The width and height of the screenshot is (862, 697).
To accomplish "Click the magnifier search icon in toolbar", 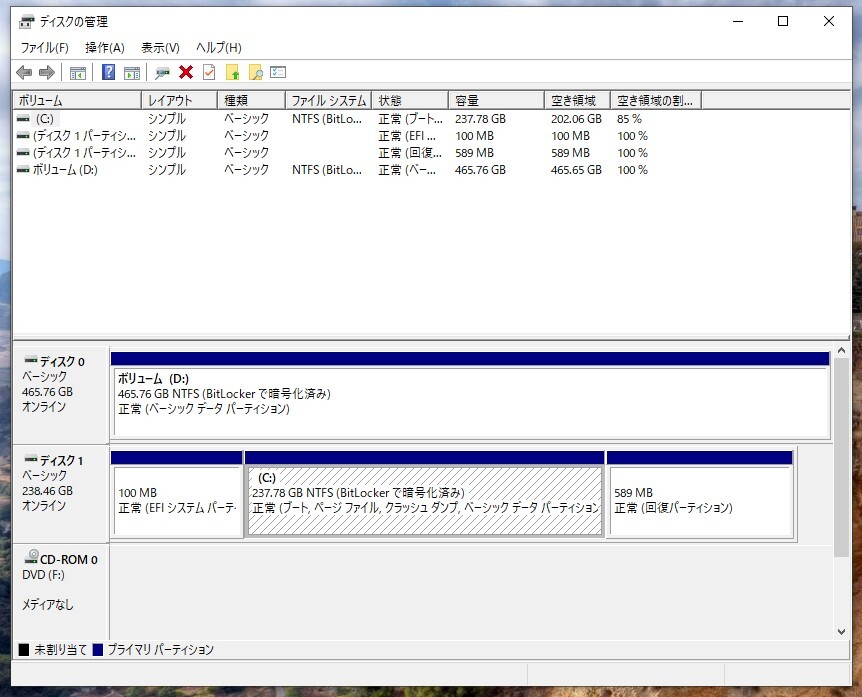I will click(x=256, y=72).
